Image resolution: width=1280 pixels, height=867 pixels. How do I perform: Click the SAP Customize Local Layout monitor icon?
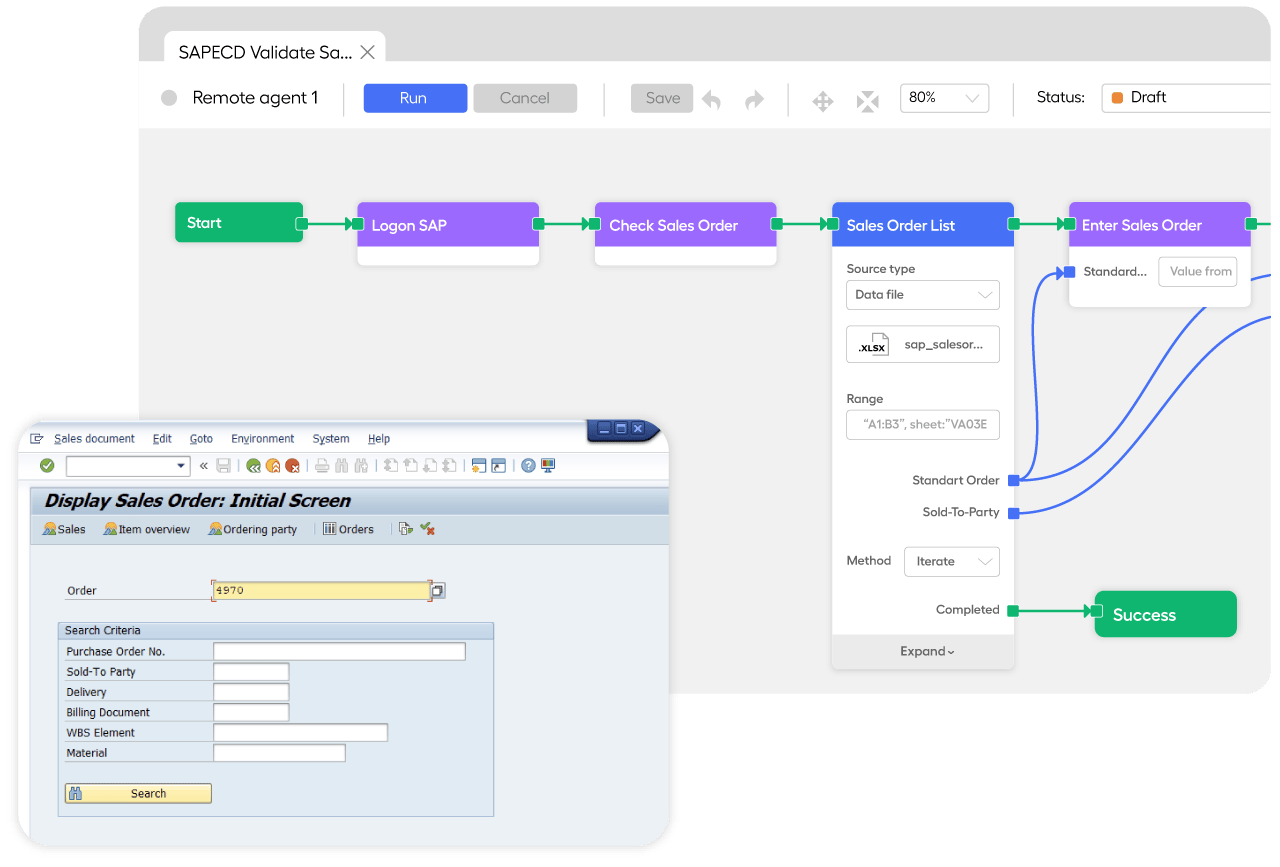point(548,466)
